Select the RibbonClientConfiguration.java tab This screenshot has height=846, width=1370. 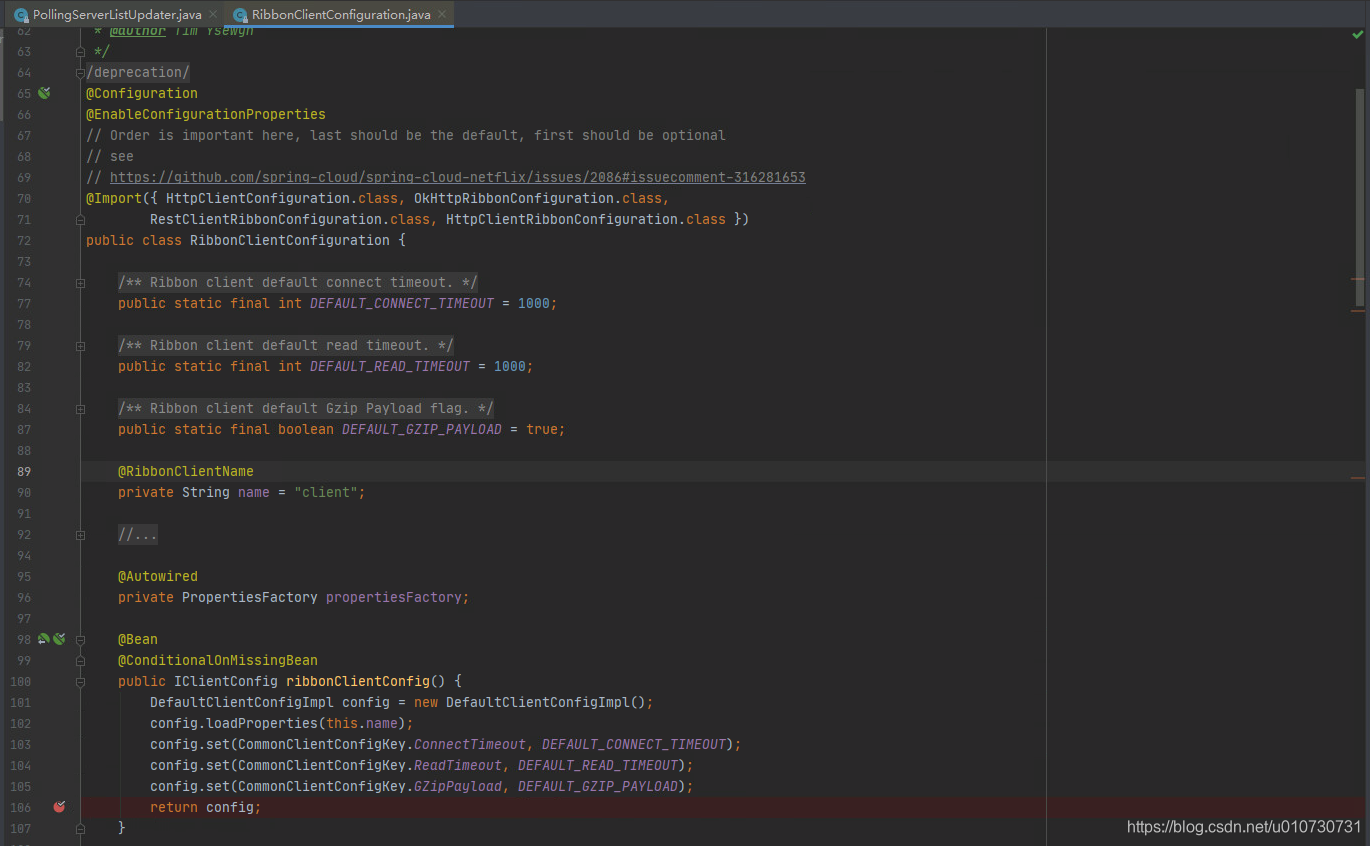[x=340, y=14]
